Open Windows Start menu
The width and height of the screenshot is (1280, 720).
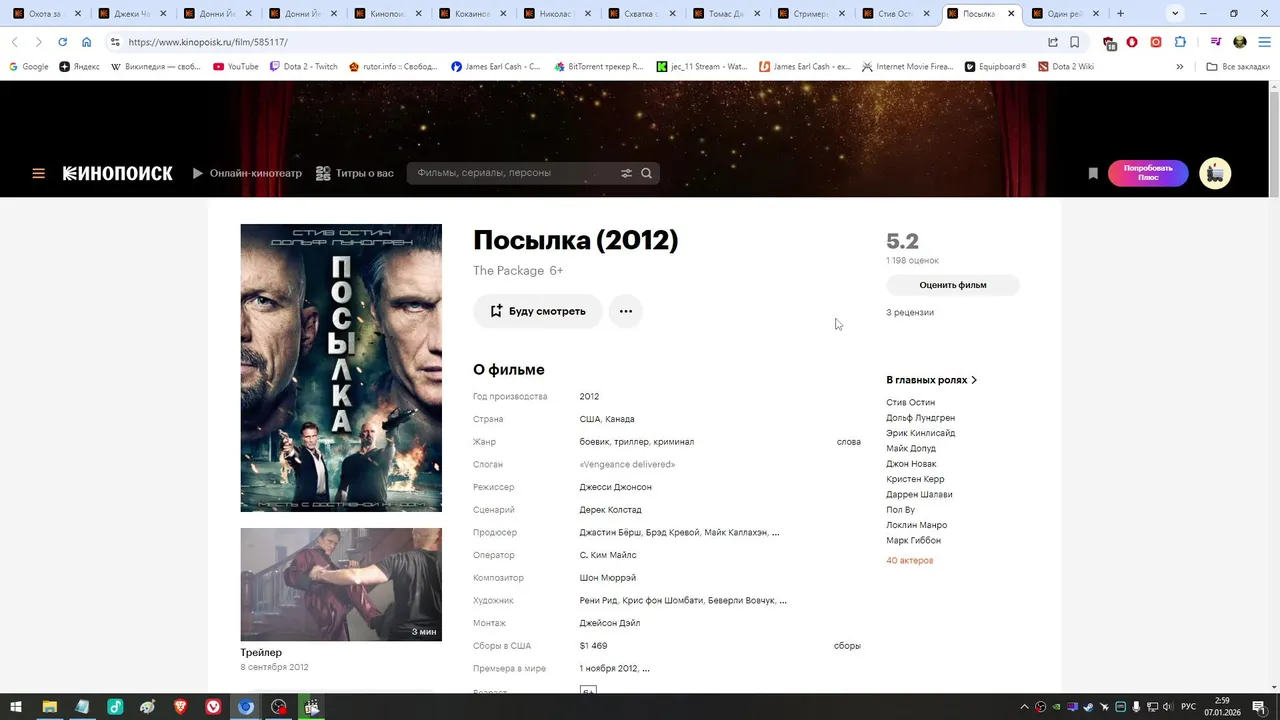[16, 707]
